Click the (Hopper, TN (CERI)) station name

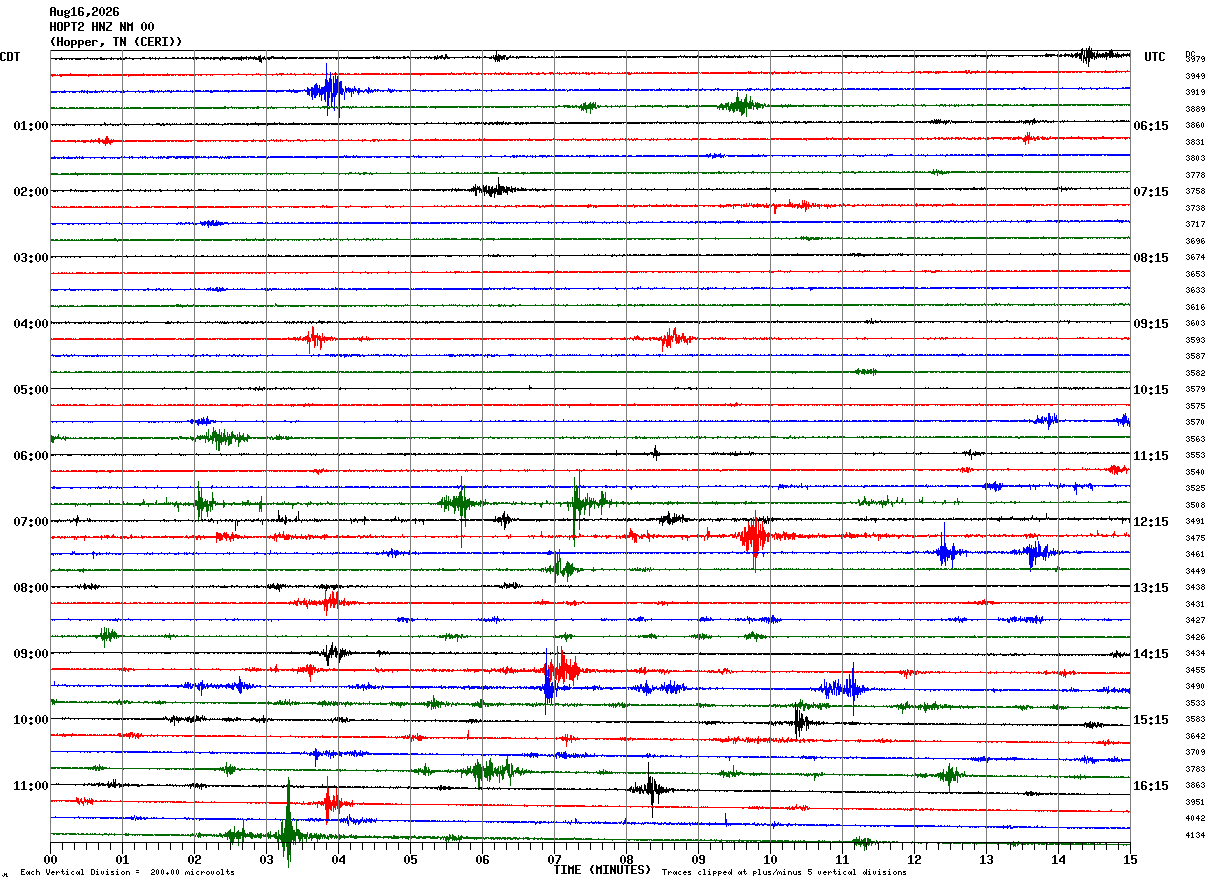116,42
